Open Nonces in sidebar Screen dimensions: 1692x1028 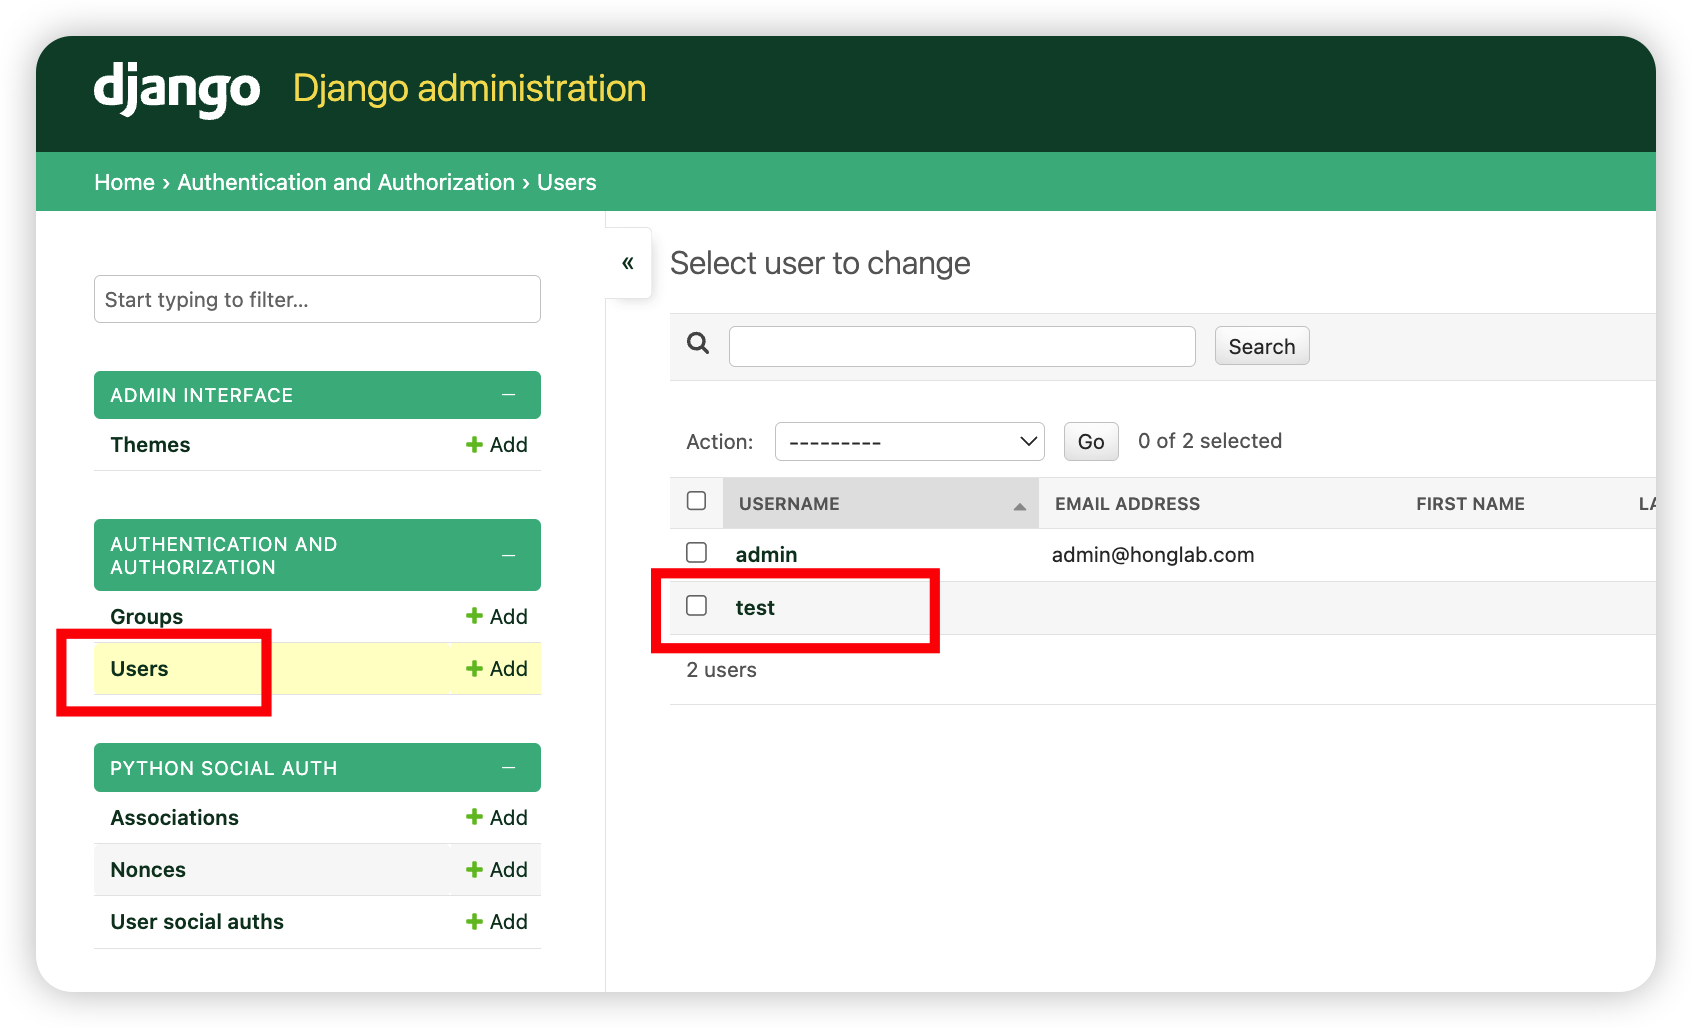(148, 870)
